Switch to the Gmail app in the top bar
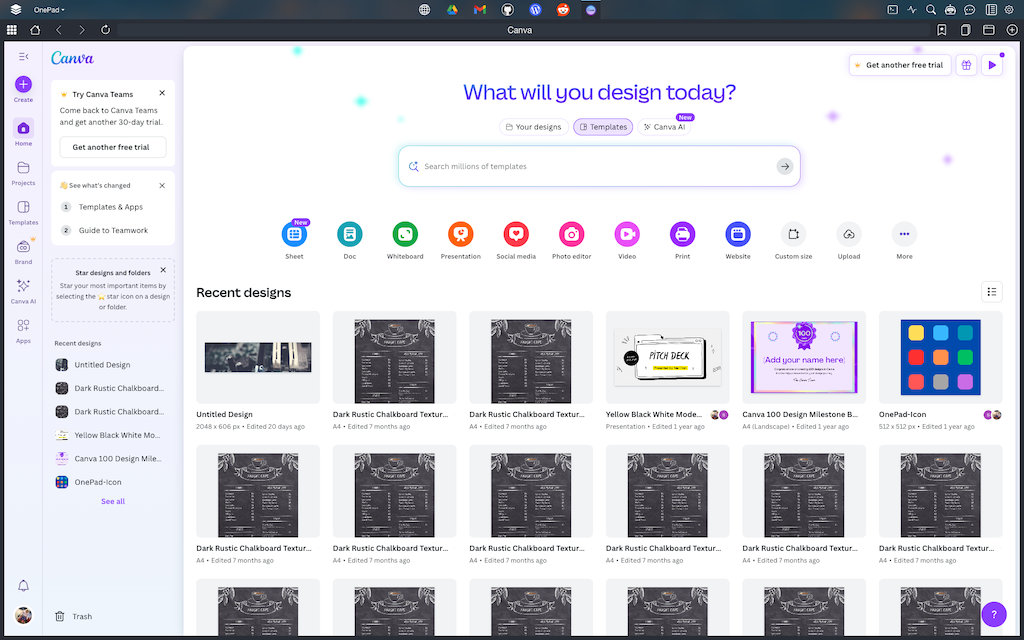Image resolution: width=1024 pixels, height=640 pixels. [480, 10]
